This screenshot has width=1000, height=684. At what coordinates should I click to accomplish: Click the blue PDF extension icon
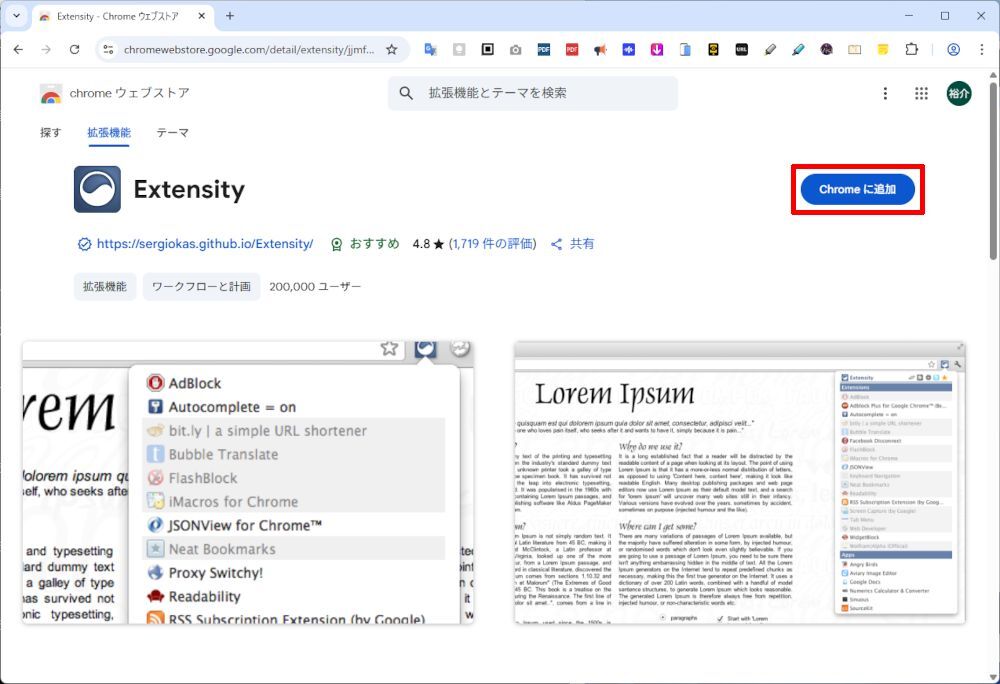[x=544, y=50]
